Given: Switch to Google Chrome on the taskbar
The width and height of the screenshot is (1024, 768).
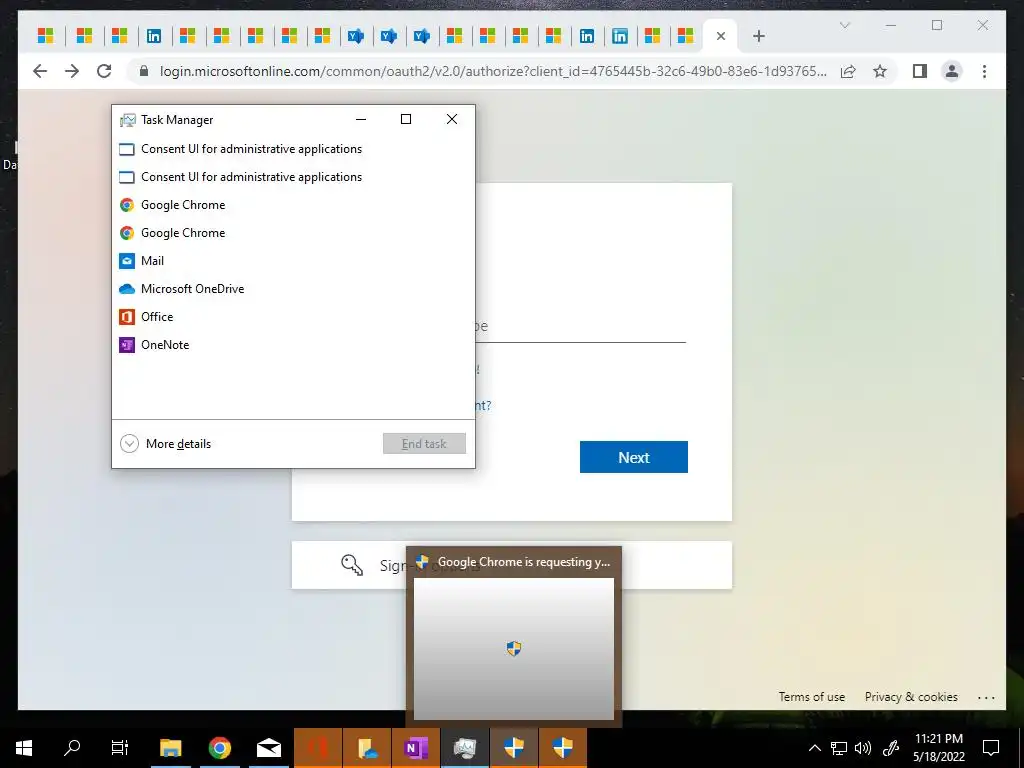Looking at the screenshot, I should pyautogui.click(x=220, y=748).
